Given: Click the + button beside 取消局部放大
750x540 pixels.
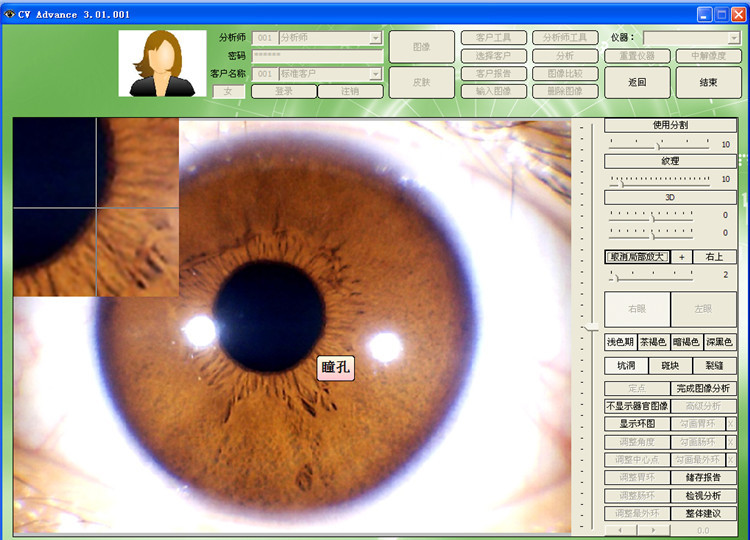Looking at the screenshot, I should point(682,257).
